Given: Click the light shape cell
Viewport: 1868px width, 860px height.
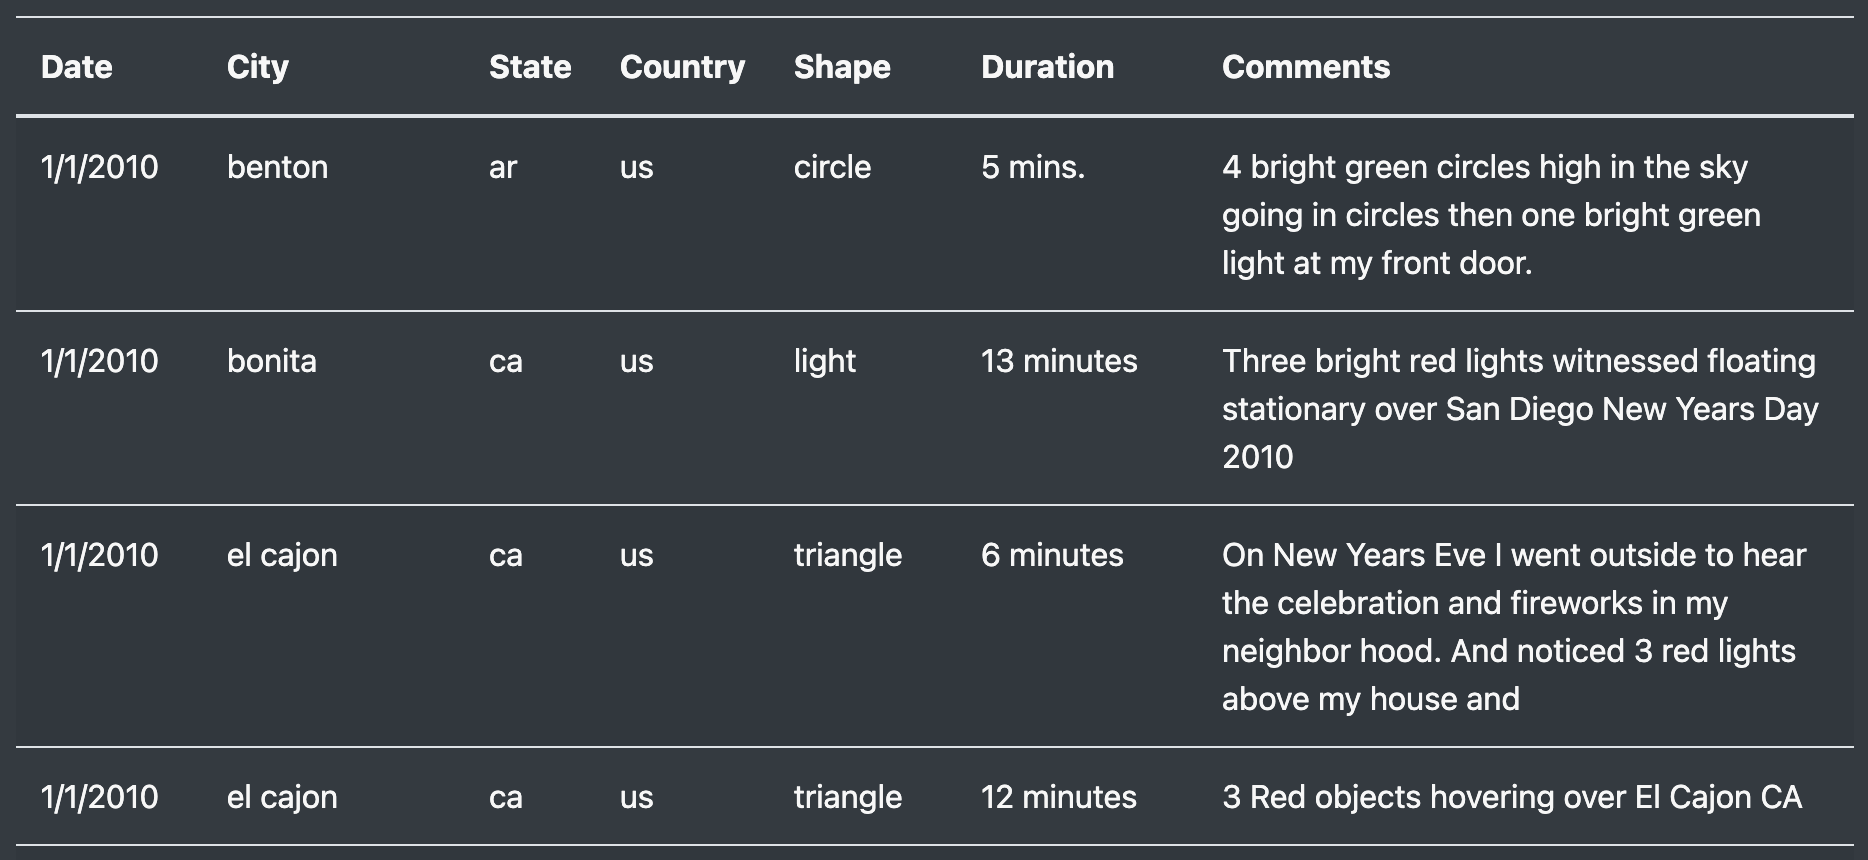Looking at the screenshot, I should [x=824, y=361].
